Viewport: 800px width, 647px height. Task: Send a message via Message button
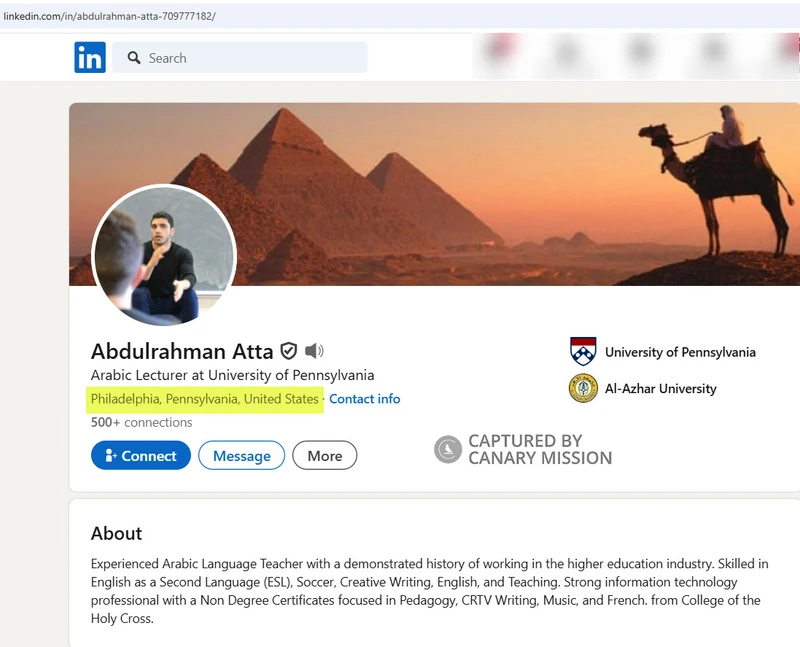(241, 455)
